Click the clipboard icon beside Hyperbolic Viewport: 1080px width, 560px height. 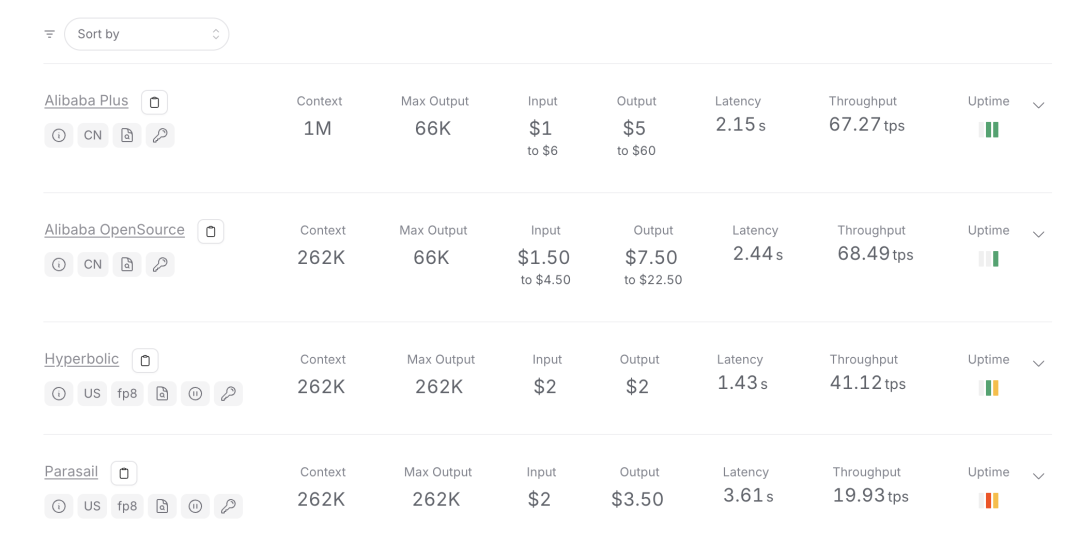coord(145,360)
